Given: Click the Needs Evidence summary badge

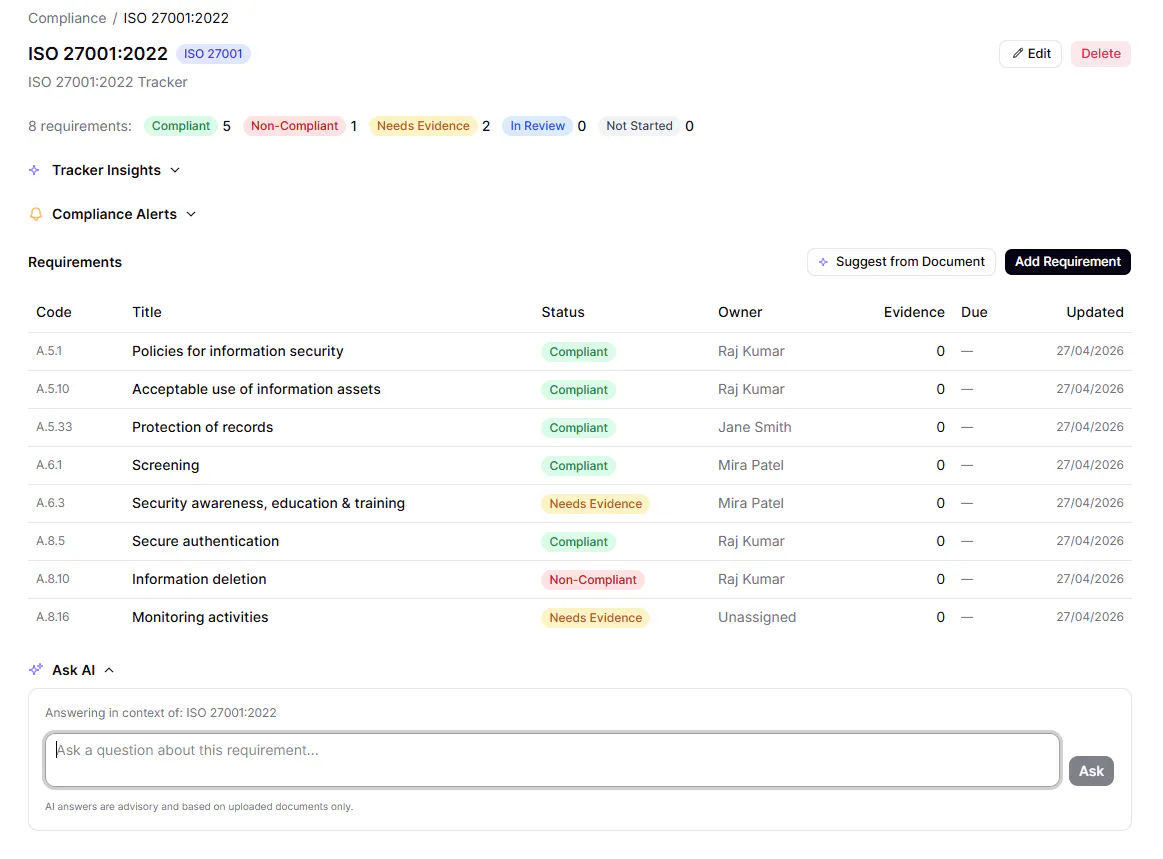Looking at the screenshot, I should [x=423, y=126].
